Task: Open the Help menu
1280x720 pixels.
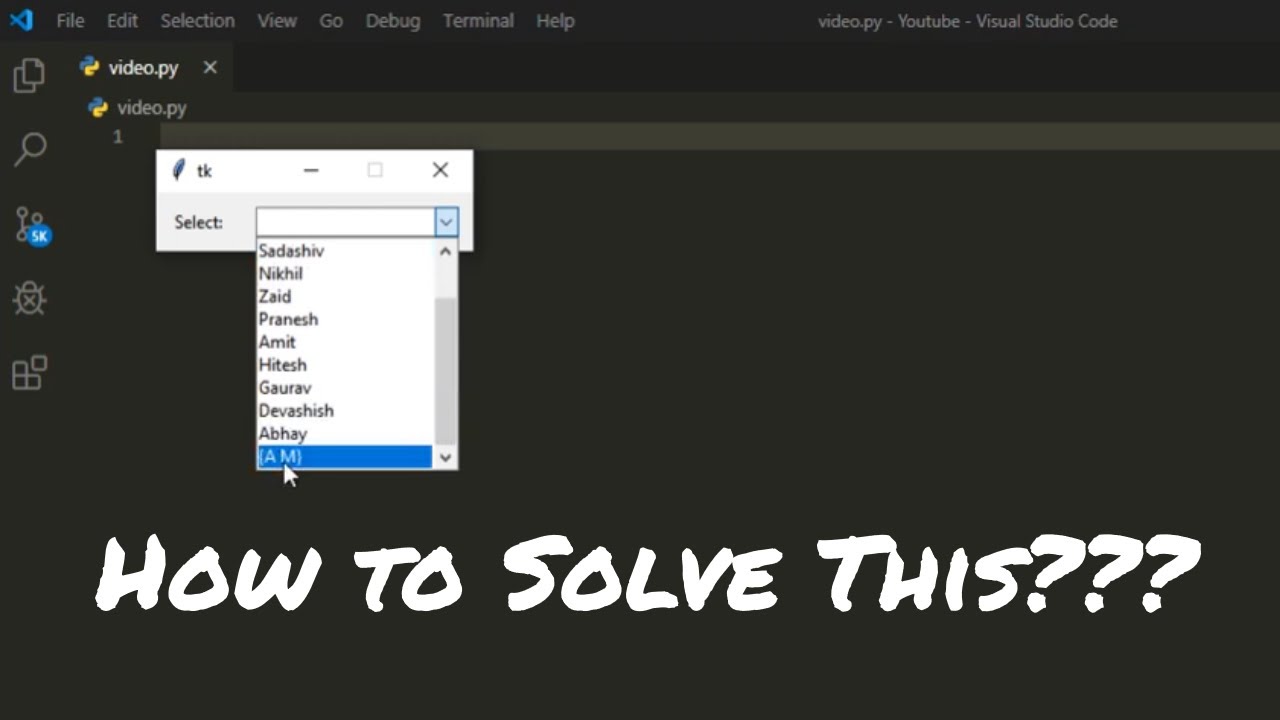Action: click(x=555, y=20)
